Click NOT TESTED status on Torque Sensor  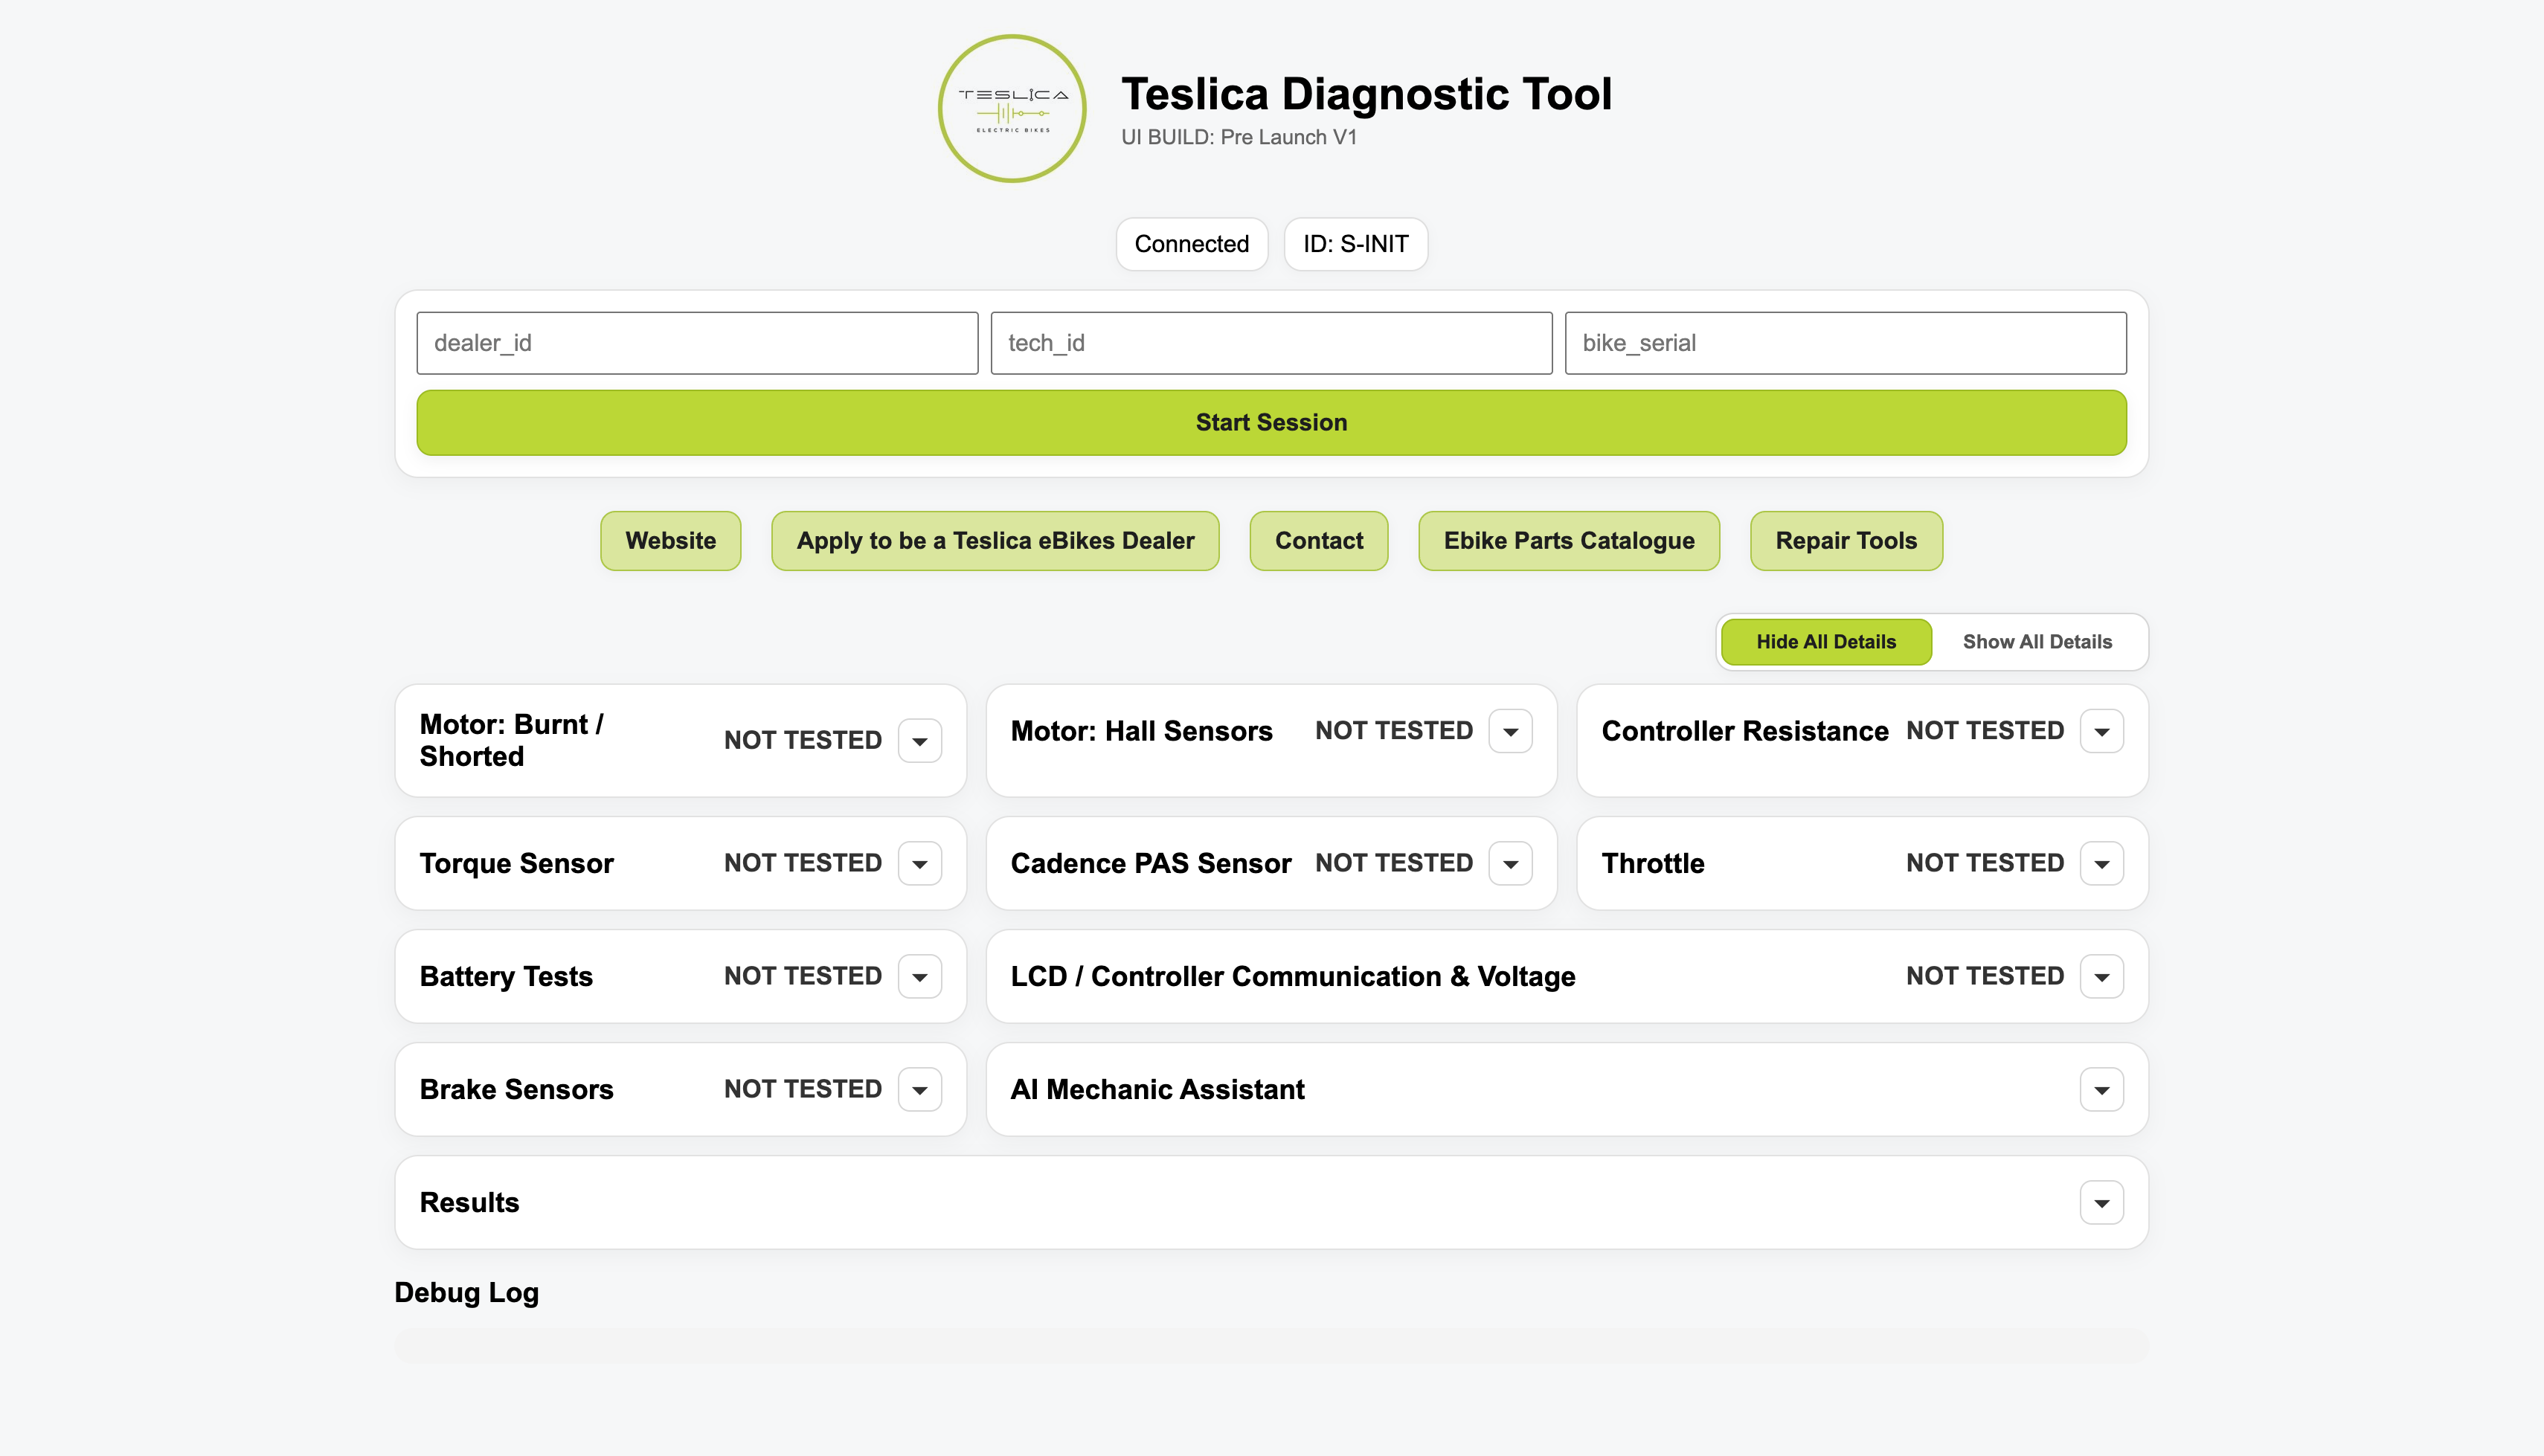[803, 863]
